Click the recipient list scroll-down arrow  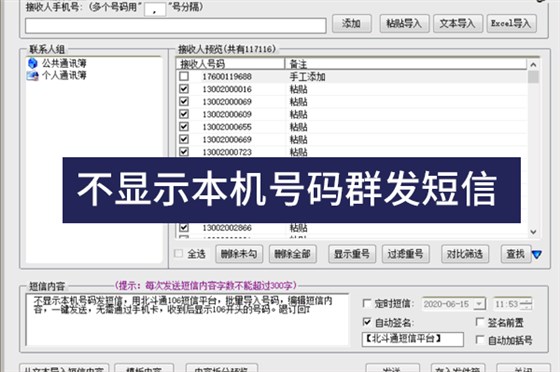[x=533, y=232]
